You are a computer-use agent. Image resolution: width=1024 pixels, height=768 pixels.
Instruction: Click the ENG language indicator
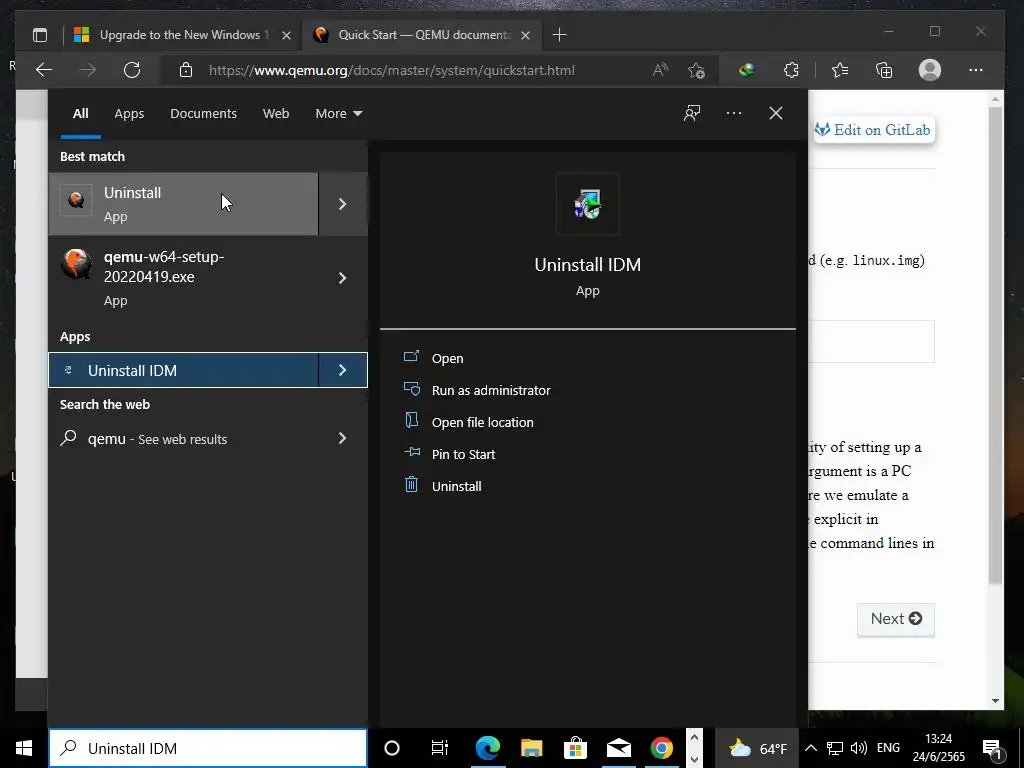[x=888, y=748]
